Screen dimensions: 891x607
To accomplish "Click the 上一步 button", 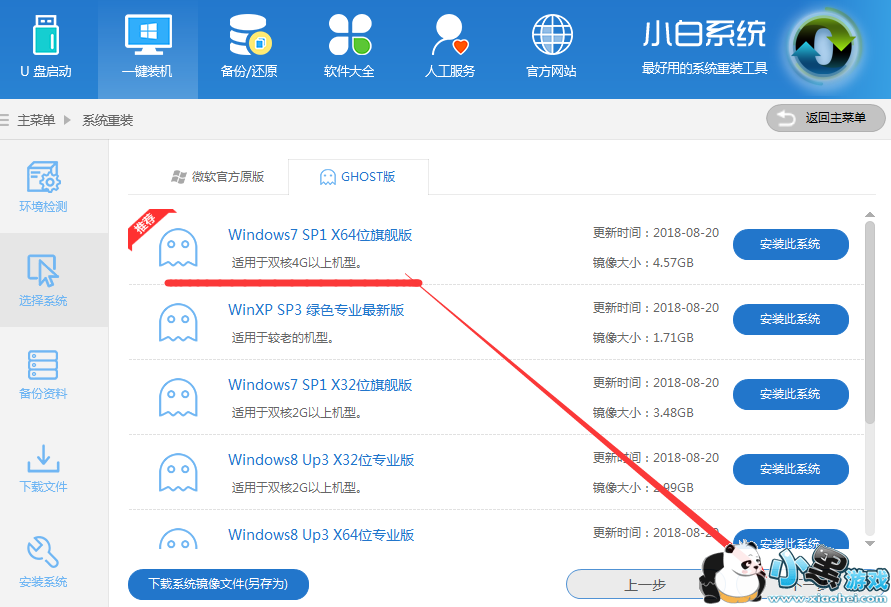I will (644, 584).
